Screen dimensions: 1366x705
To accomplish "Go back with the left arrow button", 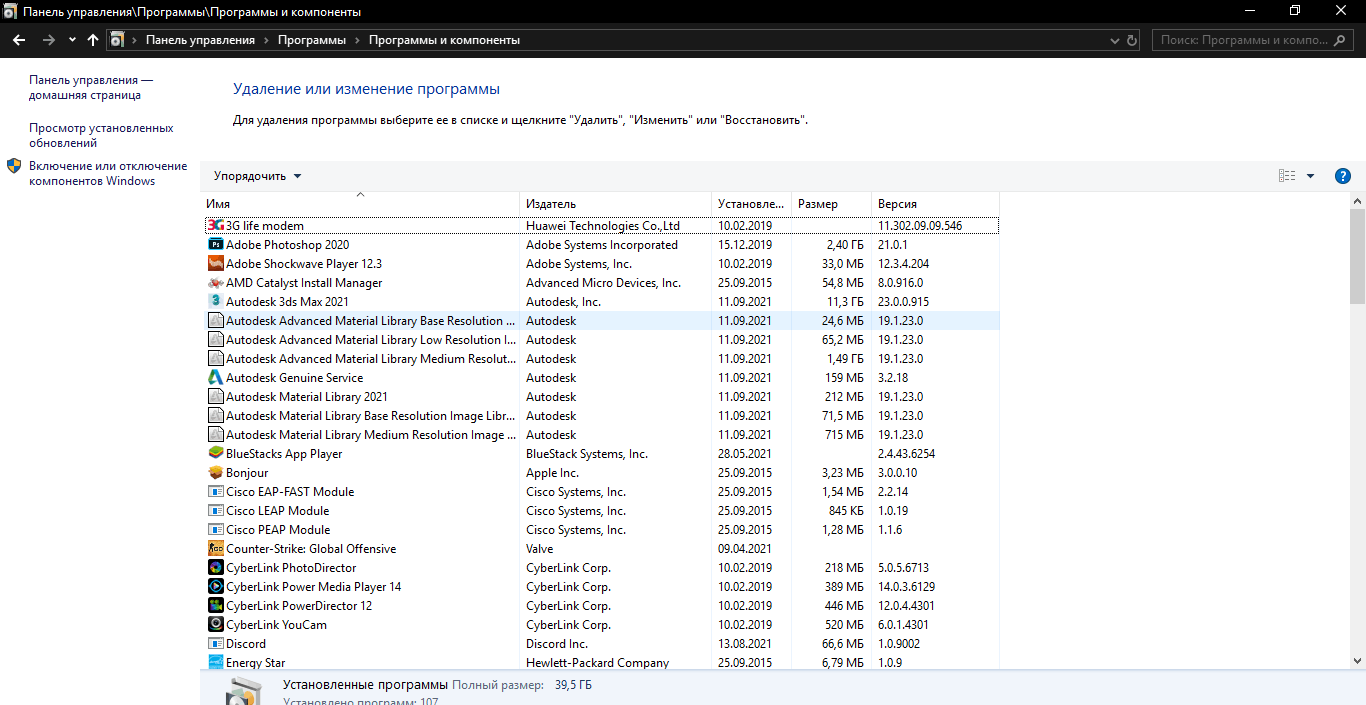I will click(19, 40).
